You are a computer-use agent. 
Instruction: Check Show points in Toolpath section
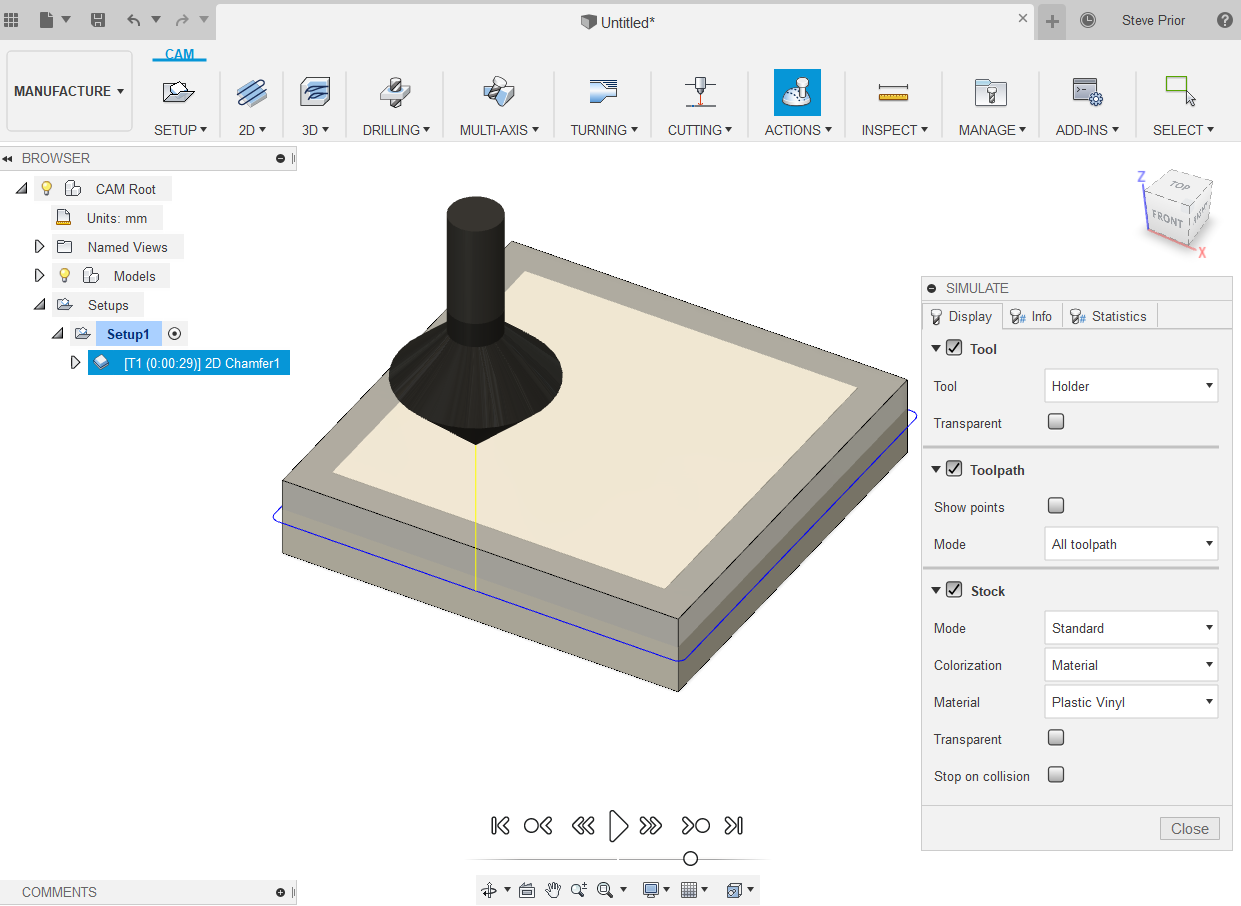pos(1055,505)
